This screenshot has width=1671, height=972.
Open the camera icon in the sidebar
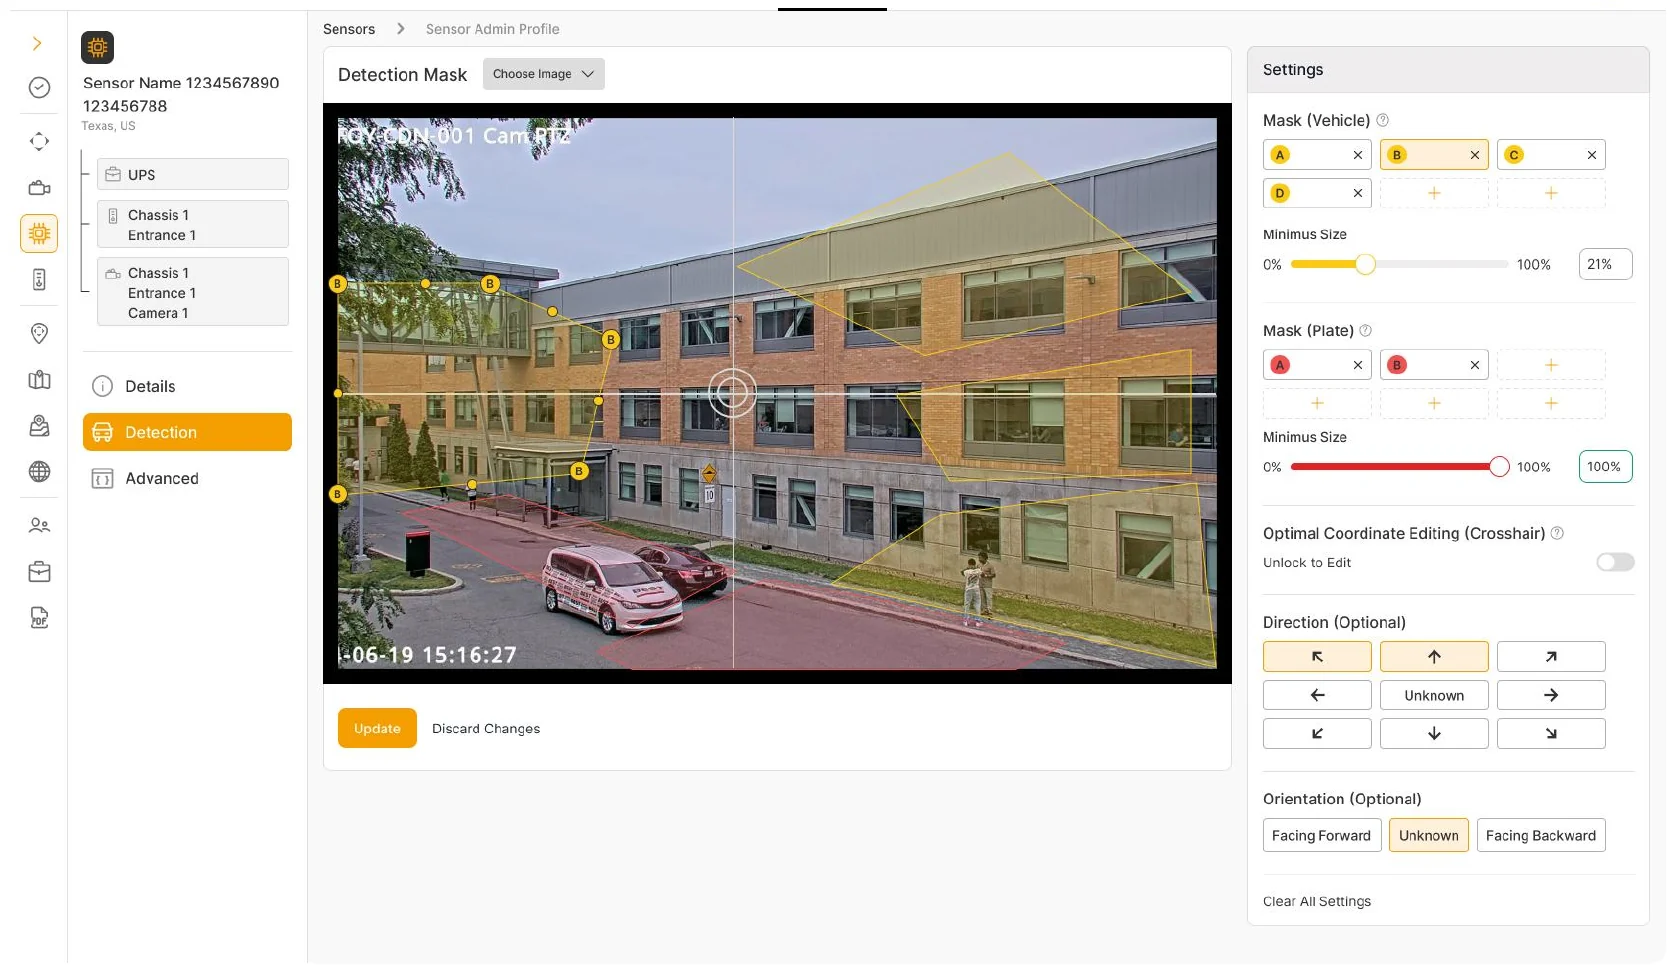coord(39,187)
